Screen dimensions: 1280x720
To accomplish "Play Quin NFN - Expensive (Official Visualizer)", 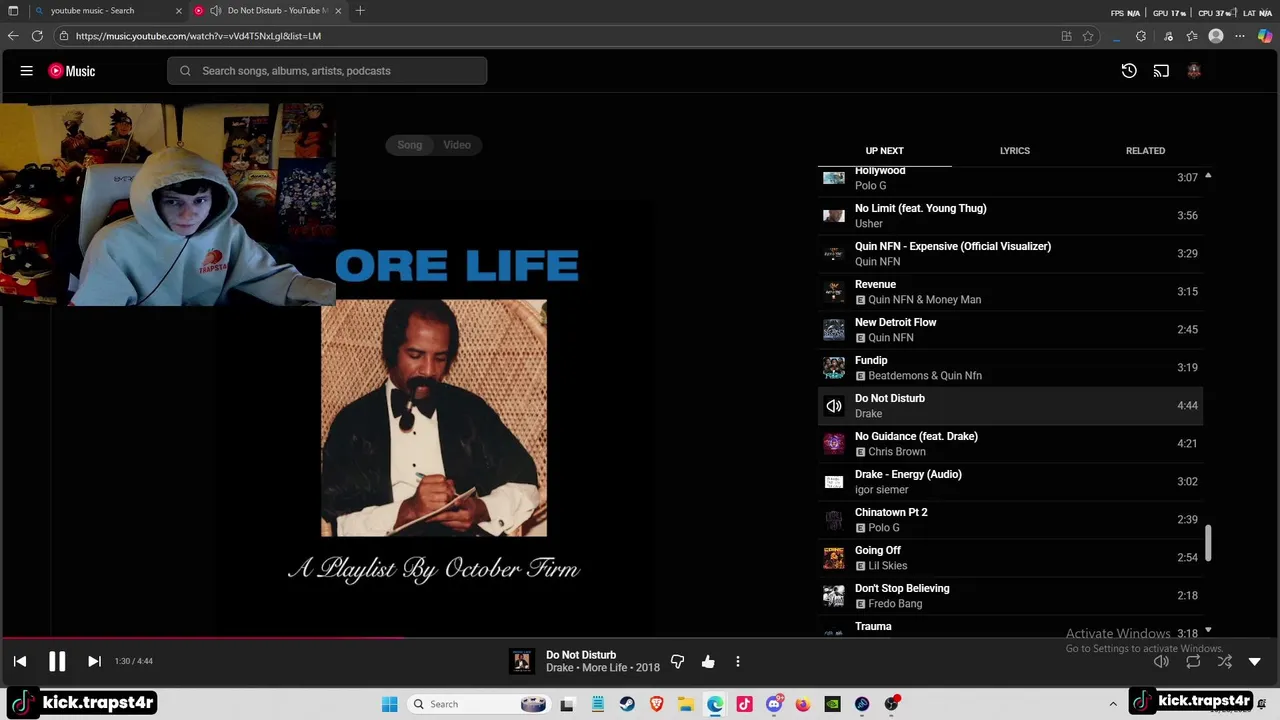I will coord(1010,254).
